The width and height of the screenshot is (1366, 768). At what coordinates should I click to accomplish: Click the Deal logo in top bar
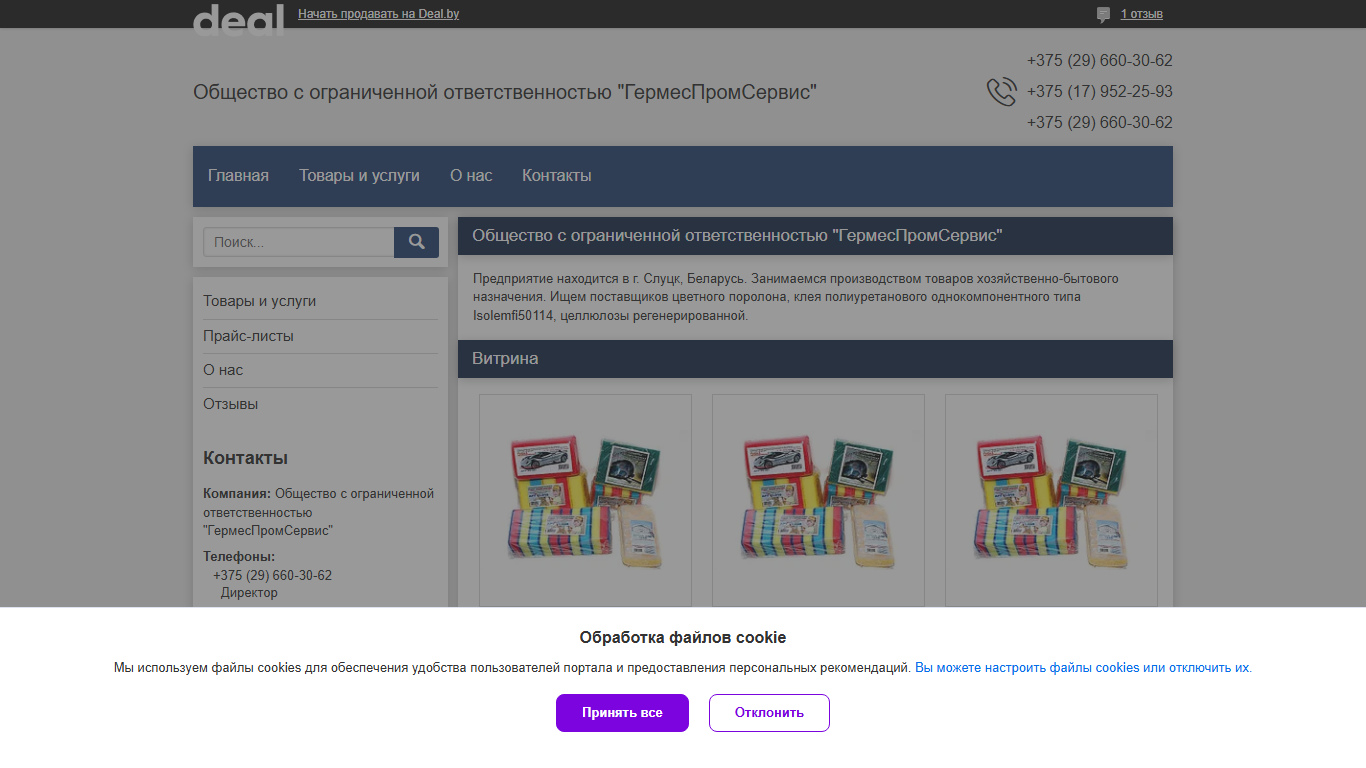coord(238,20)
